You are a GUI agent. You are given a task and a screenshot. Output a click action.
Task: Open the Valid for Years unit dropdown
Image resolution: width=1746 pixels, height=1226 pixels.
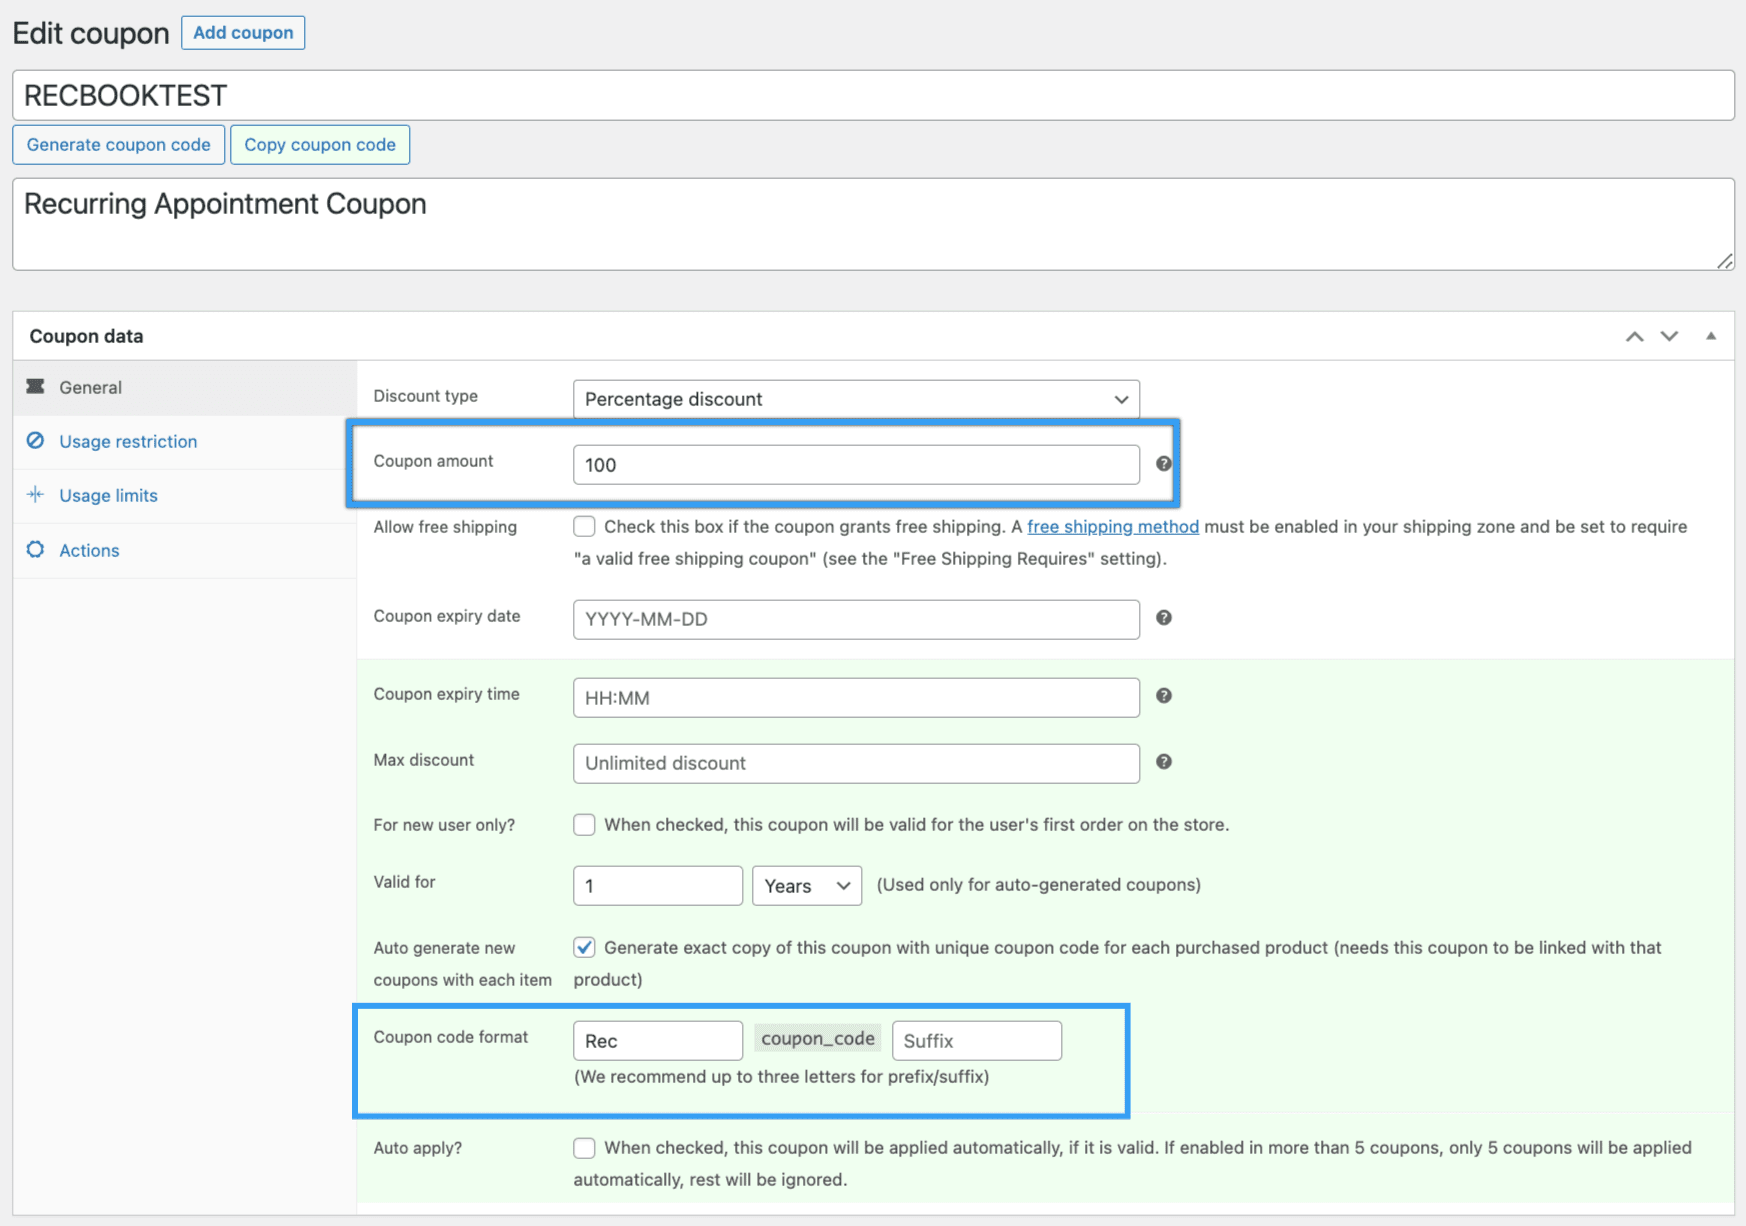(806, 886)
